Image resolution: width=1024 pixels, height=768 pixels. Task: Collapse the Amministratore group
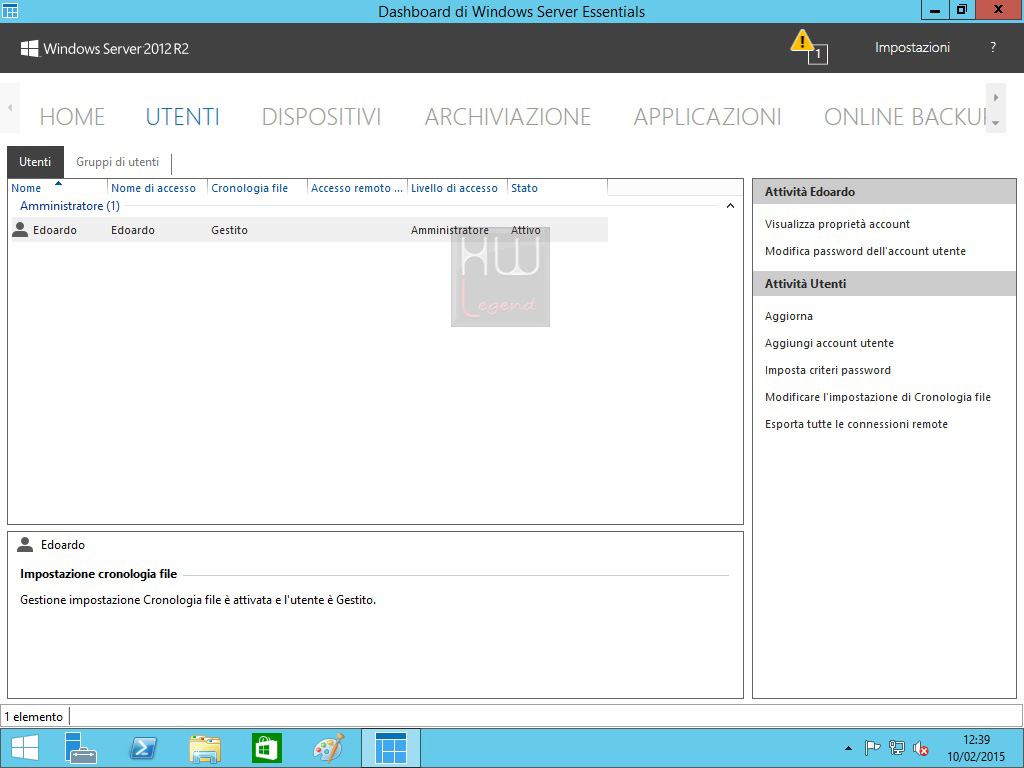[730, 206]
